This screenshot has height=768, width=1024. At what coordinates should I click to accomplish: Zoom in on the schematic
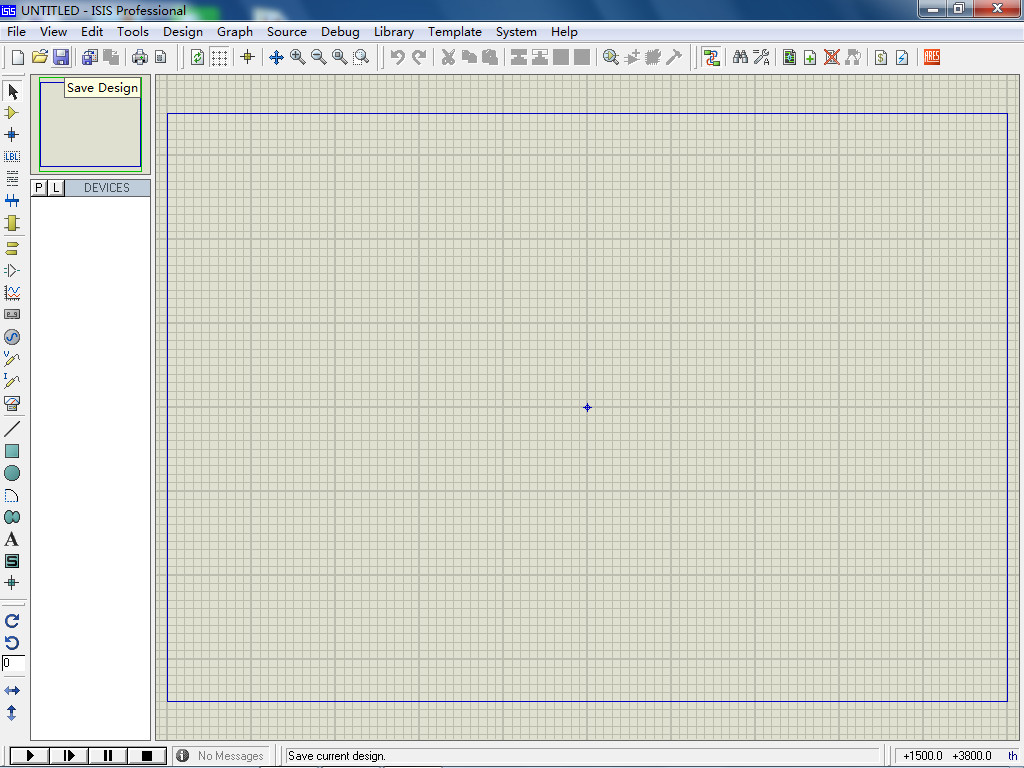point(297,57)
